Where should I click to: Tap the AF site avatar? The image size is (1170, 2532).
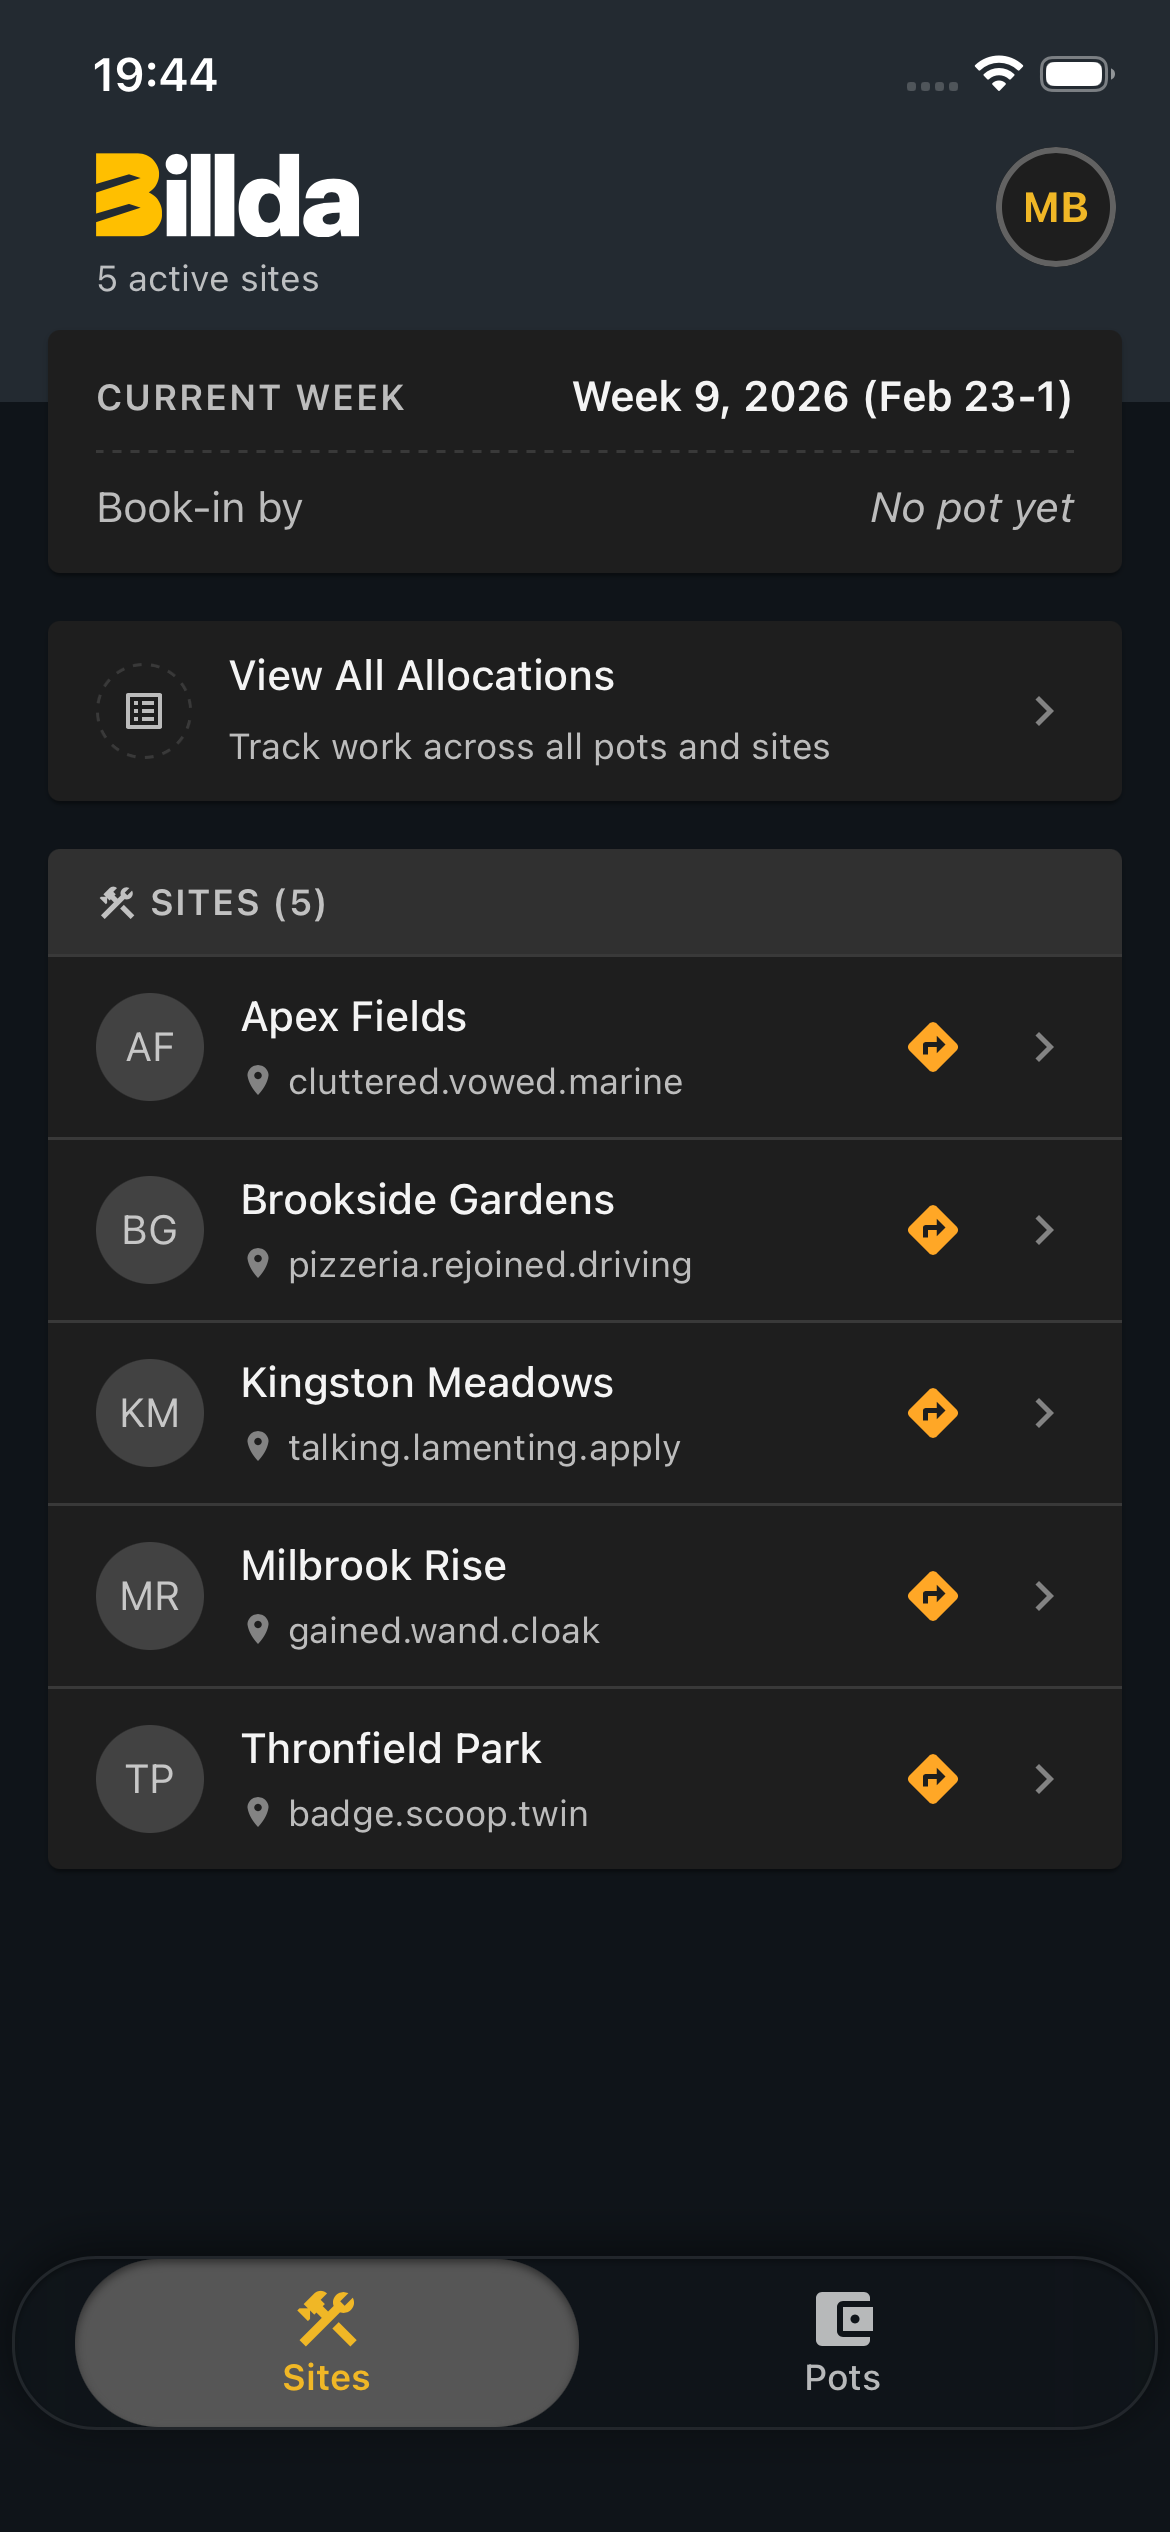150,1047
